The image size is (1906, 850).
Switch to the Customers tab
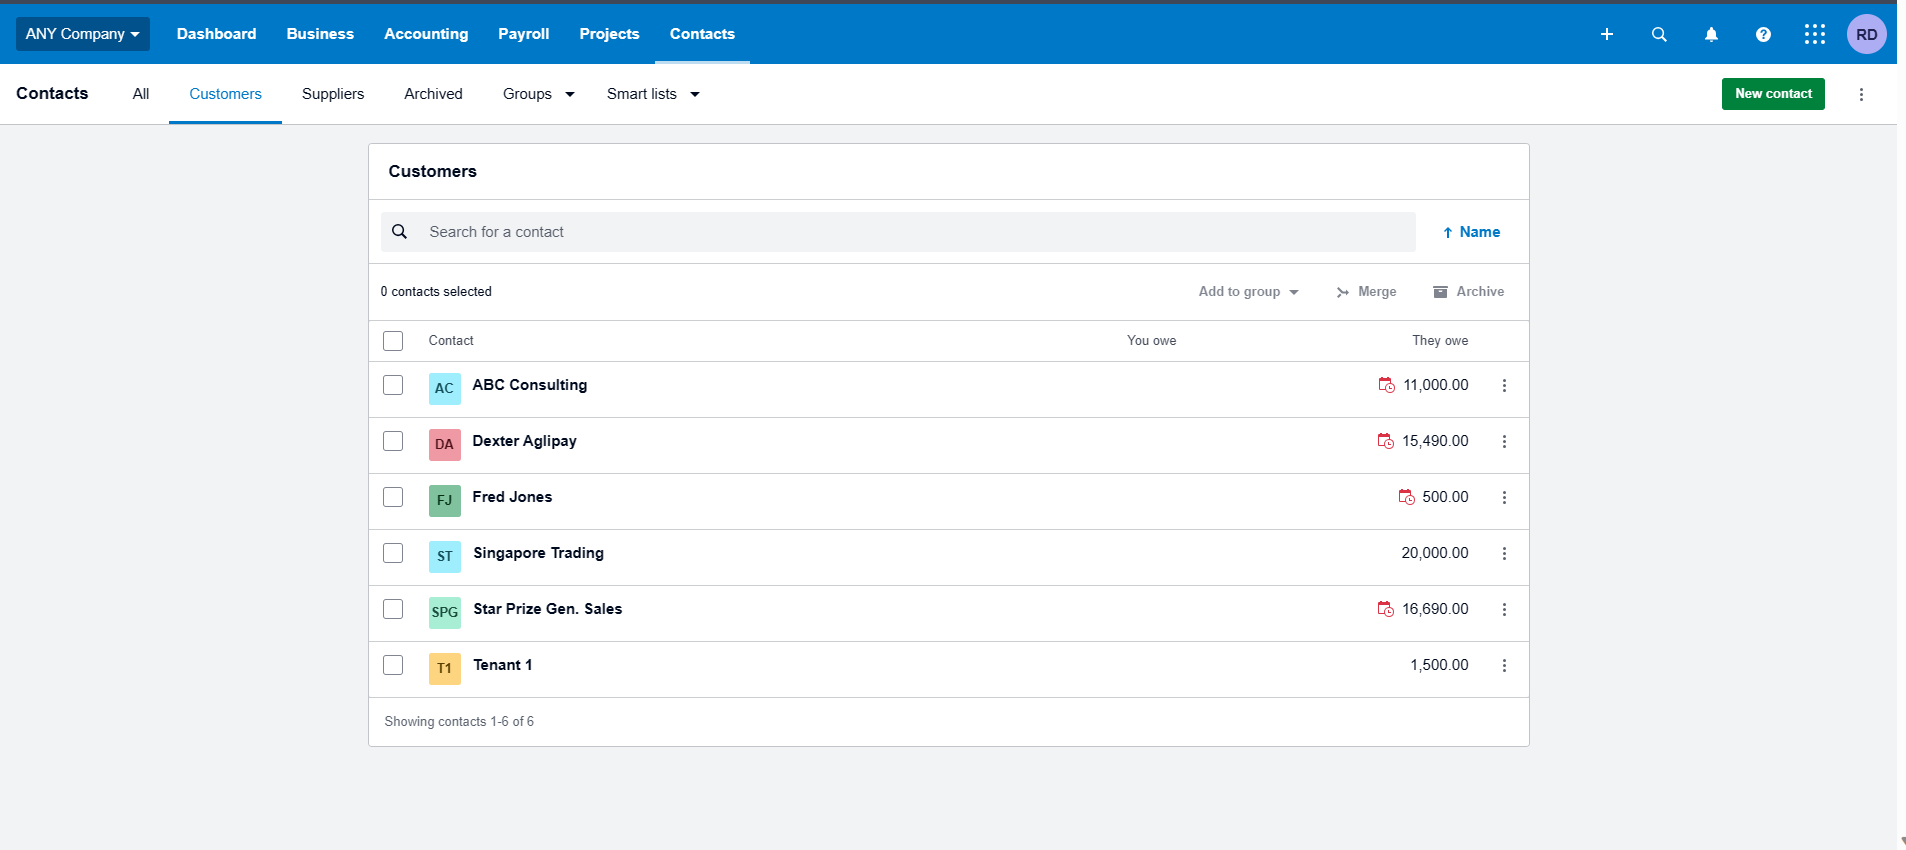226,94
